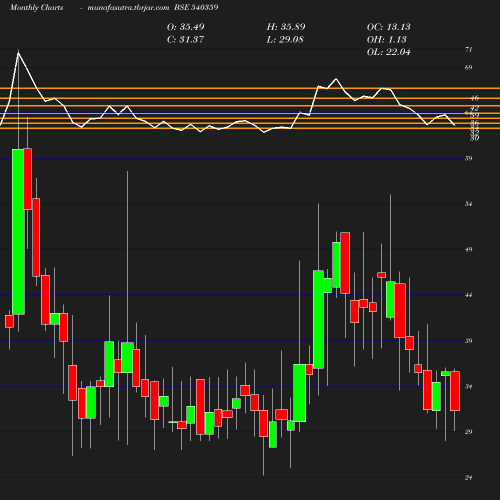Image resolution: width=500 pixels, height=500 pixels.
Task: Click the 29 price axis label
Action: tap(468, 432)
